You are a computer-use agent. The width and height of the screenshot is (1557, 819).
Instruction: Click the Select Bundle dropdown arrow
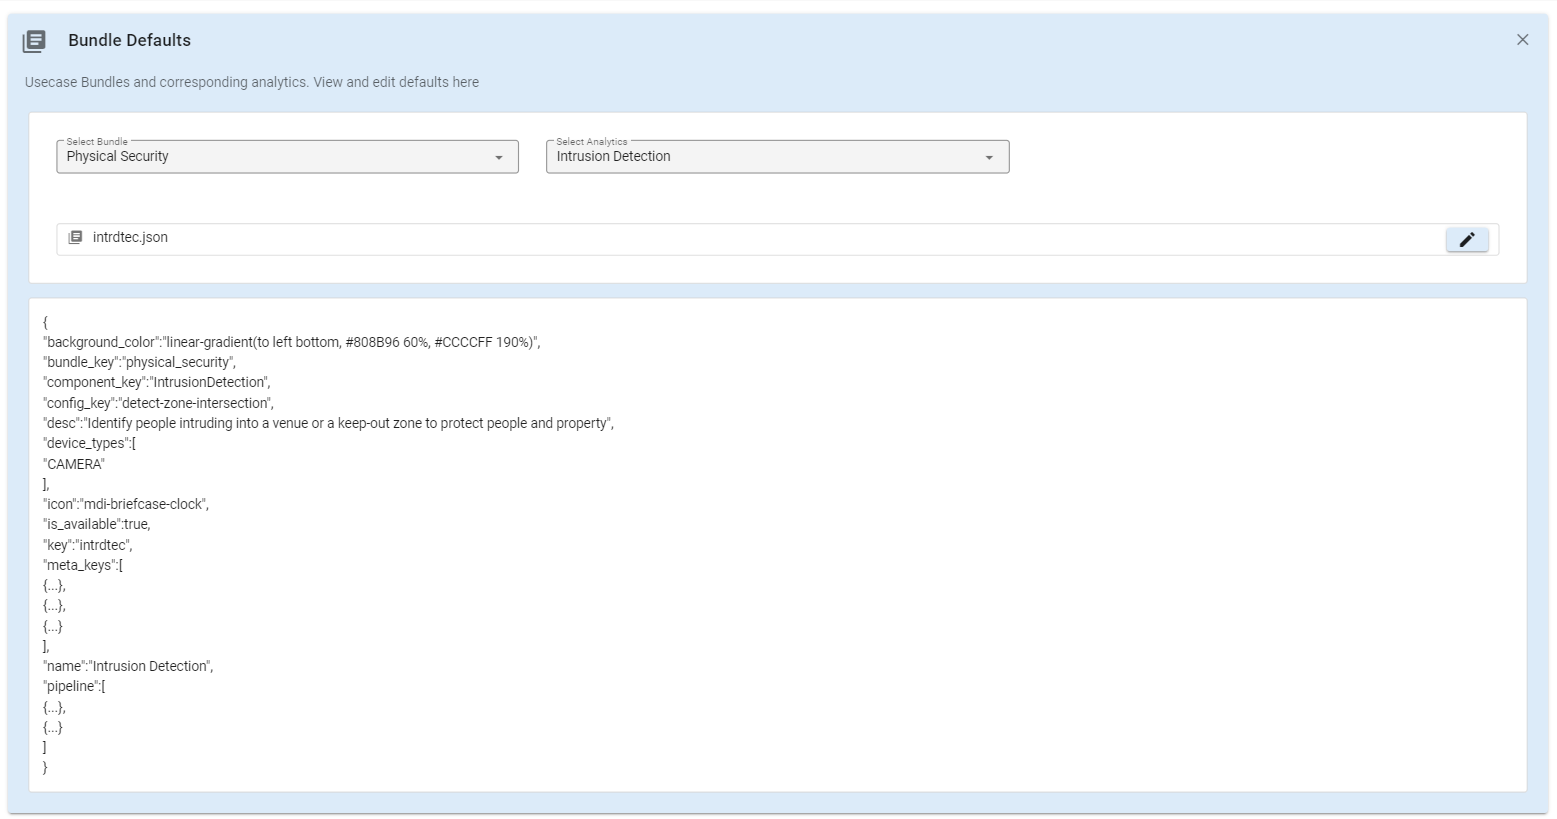(x=499, y=157)
